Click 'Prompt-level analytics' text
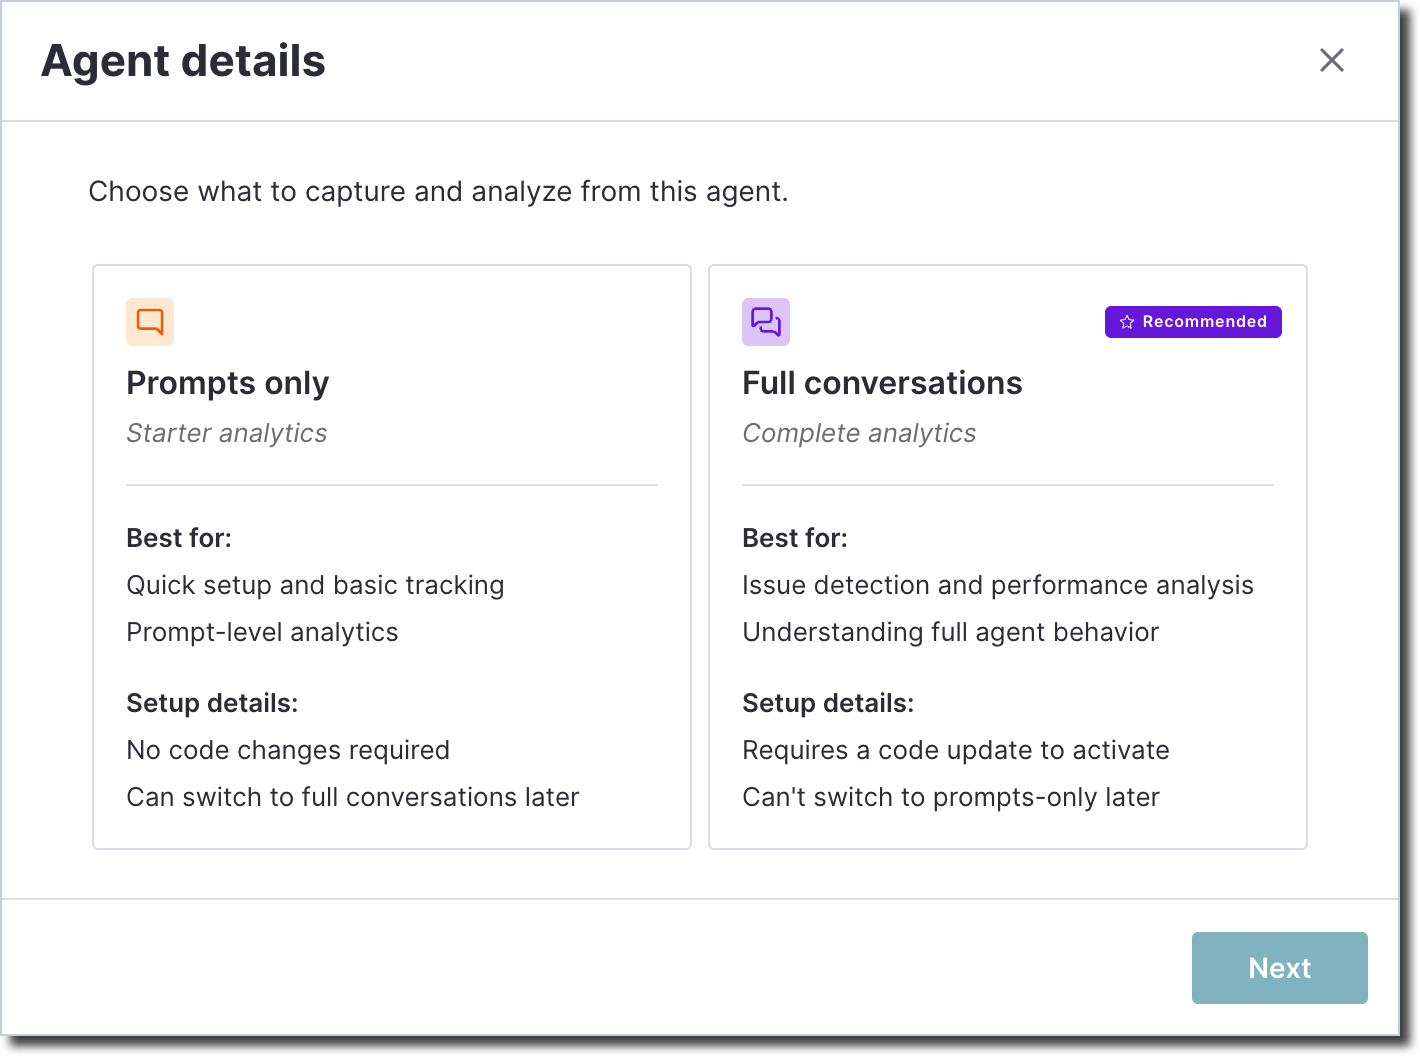The width and height of the screenshot is (1420, 1056). [x=262, y=632]
